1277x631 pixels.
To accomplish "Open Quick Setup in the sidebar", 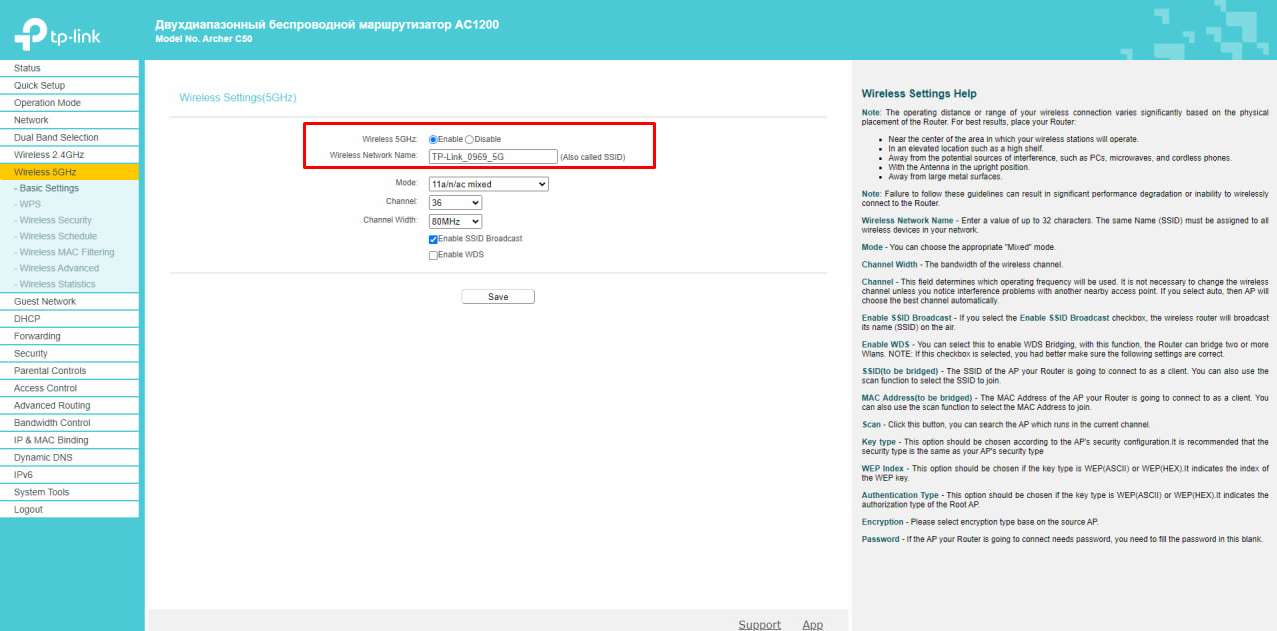I will pos(40,86).
